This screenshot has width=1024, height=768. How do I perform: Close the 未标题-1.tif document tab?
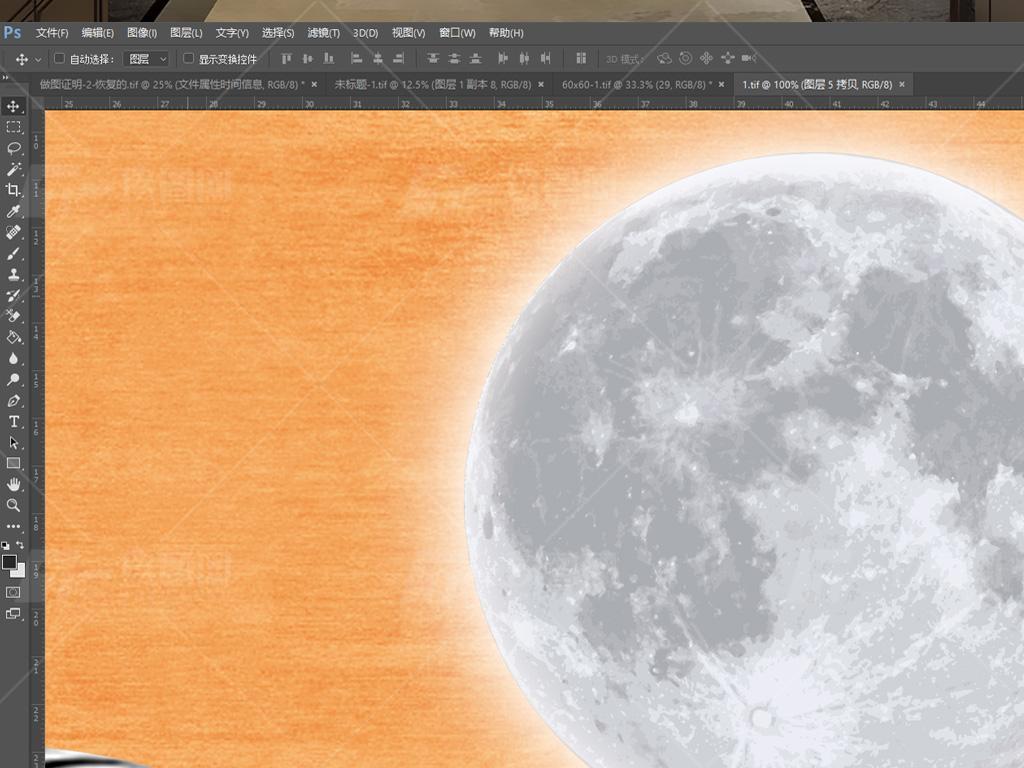(x=541, y=84)
